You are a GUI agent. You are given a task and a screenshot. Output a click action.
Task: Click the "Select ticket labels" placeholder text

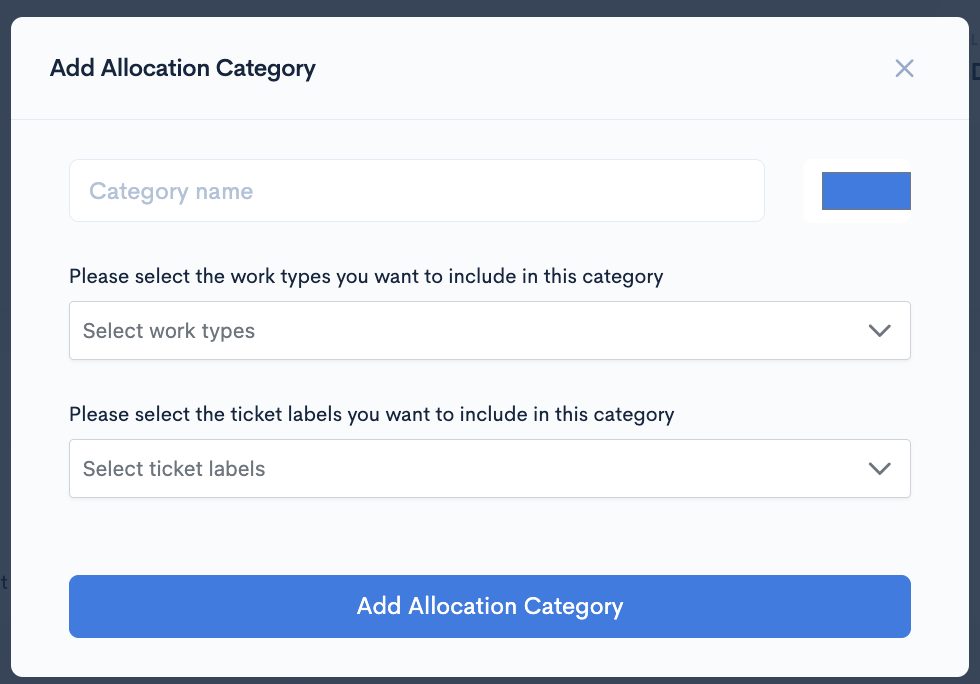pos(174,469)
